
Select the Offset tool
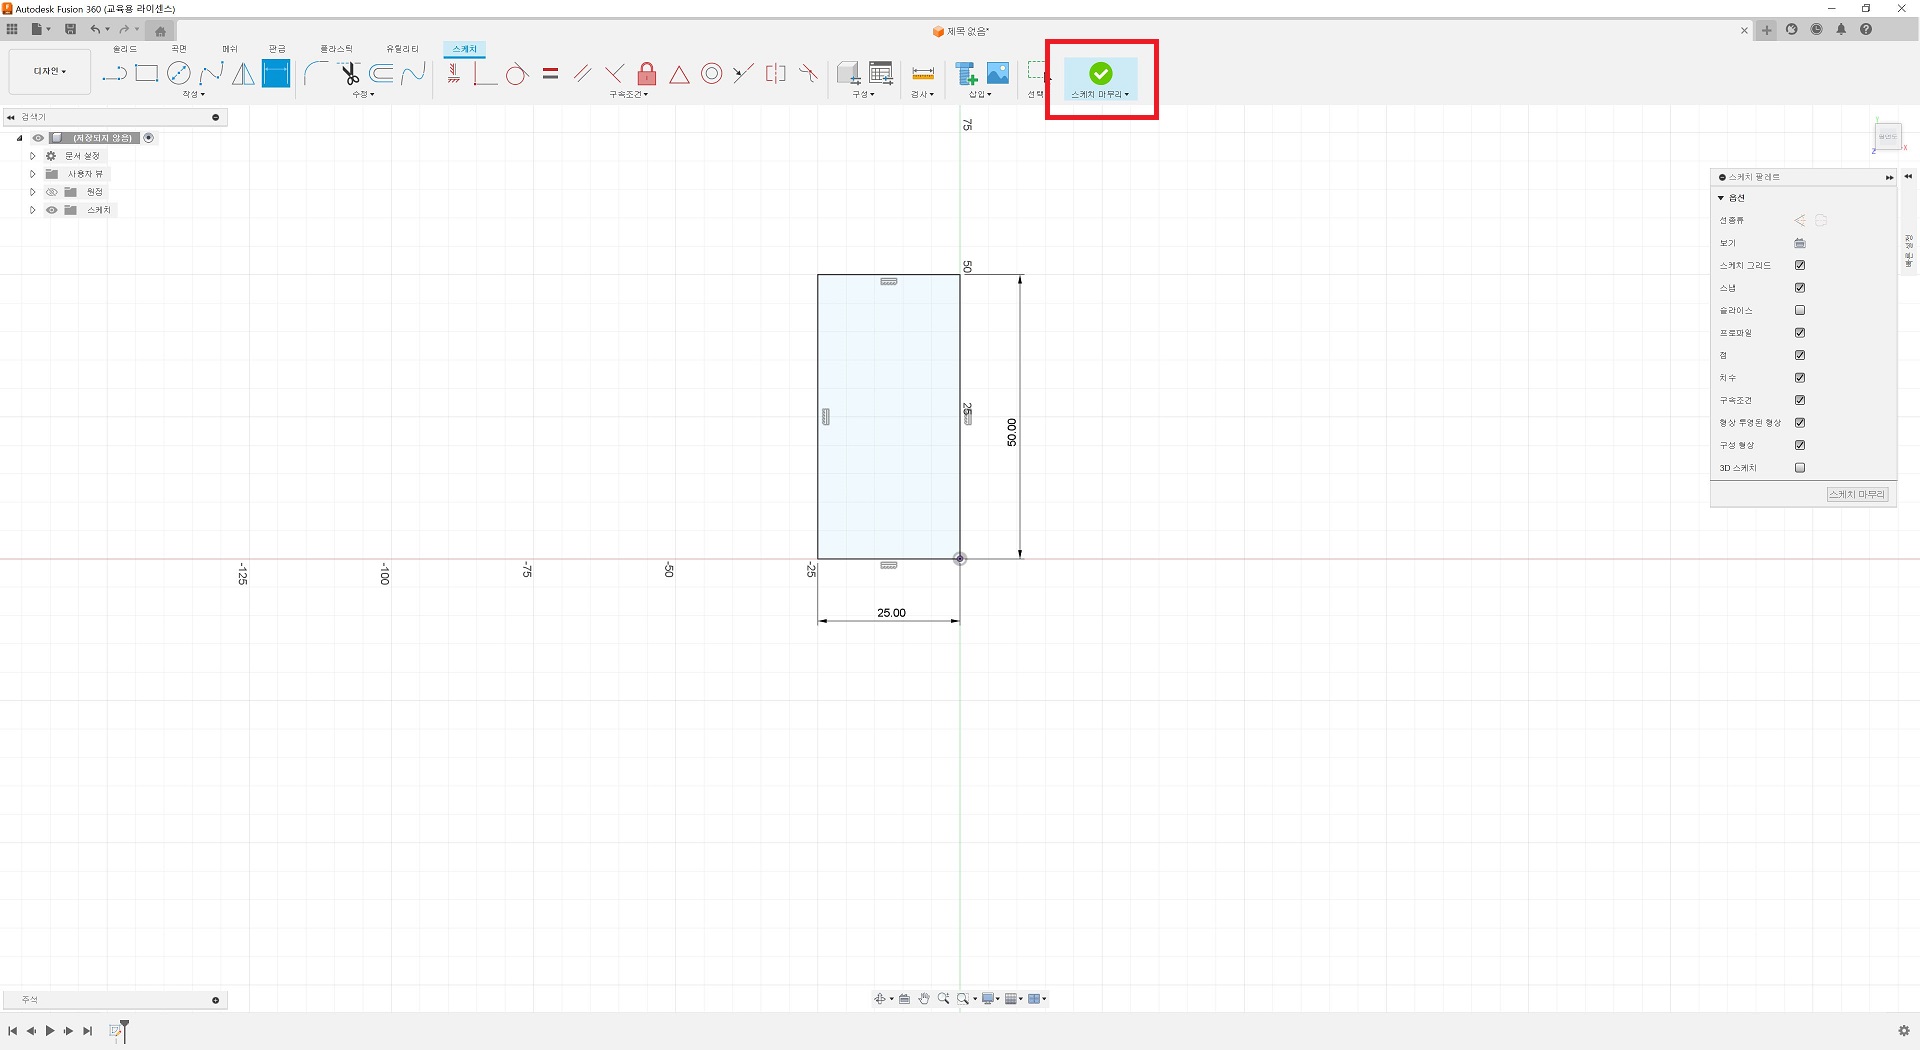click(381, 73)
